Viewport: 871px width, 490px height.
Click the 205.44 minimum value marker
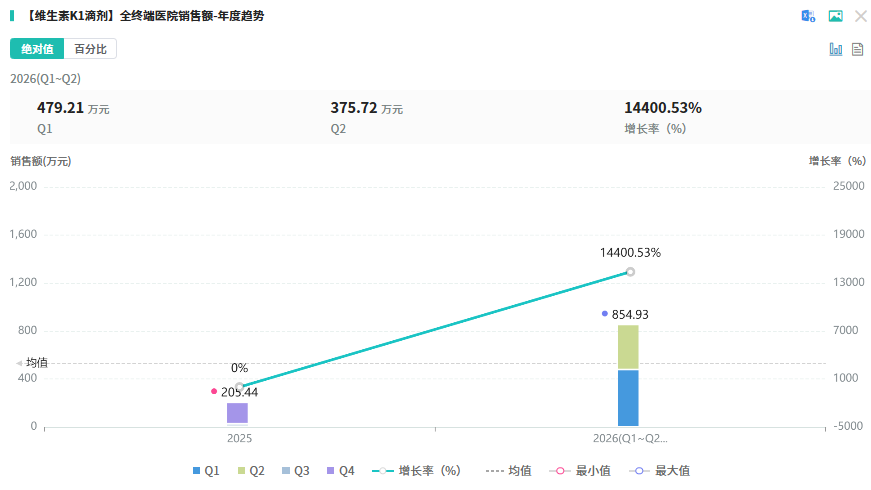click(214, 392)
